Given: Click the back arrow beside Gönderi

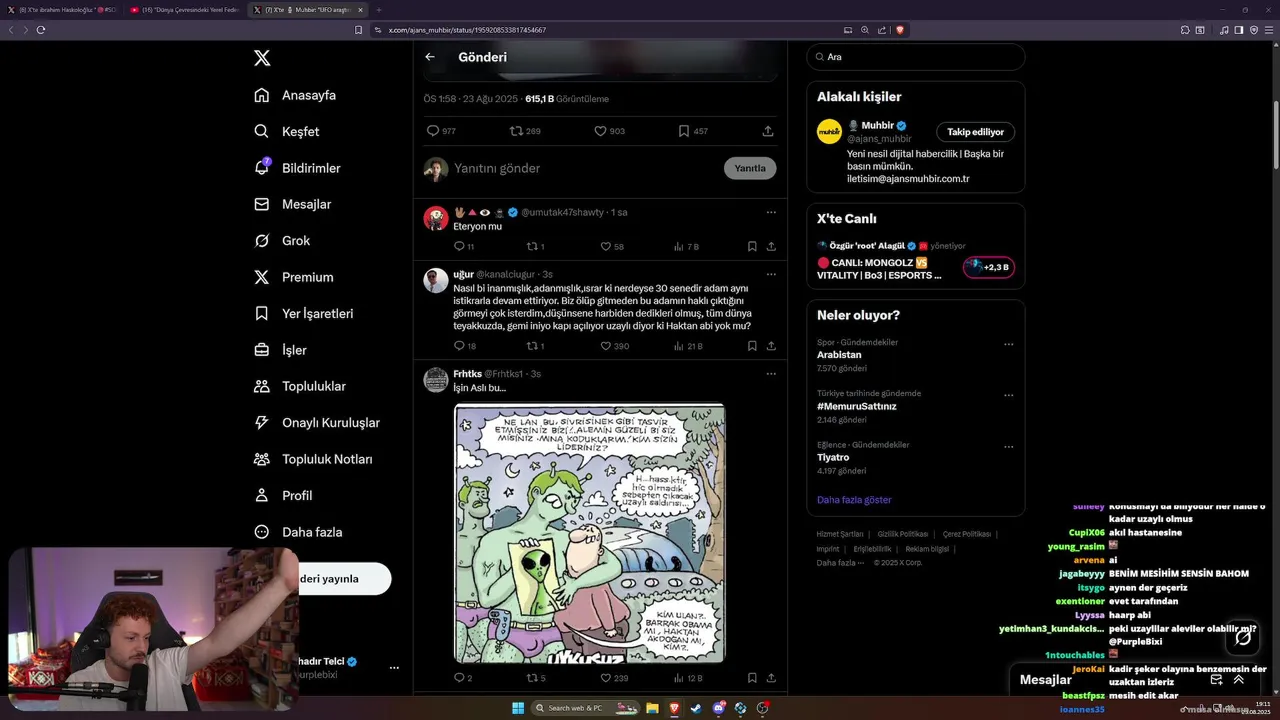Looking at the screenshot, I should pos(430,57).
